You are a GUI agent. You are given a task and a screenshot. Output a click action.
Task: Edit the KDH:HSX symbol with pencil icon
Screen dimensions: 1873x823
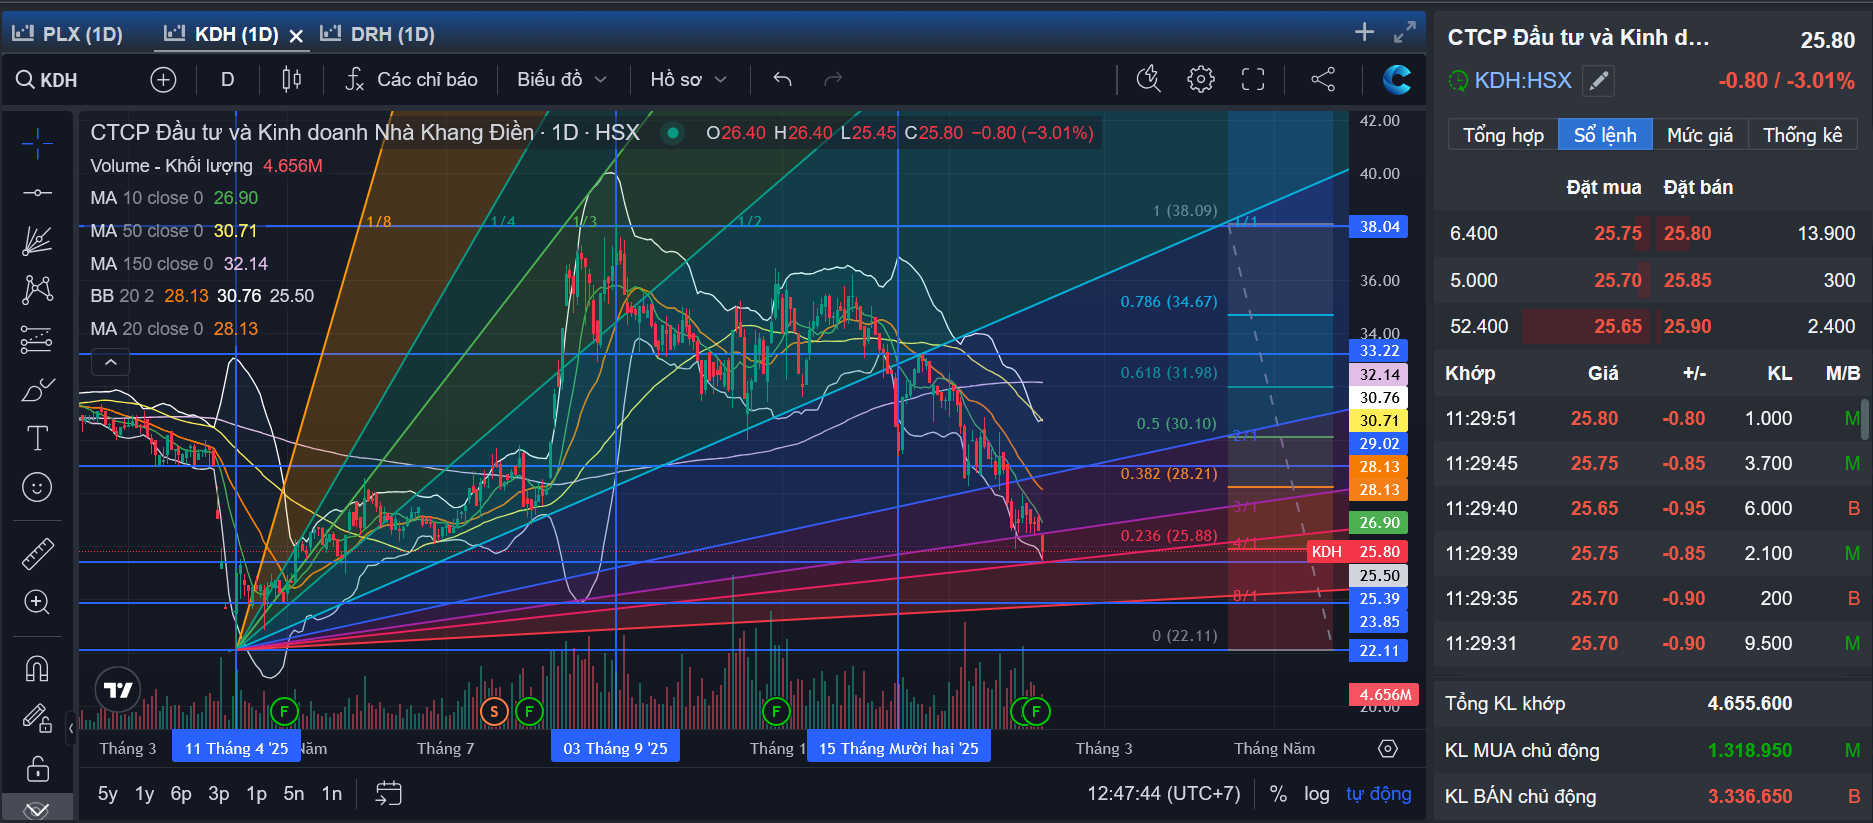click(1599, 80)
